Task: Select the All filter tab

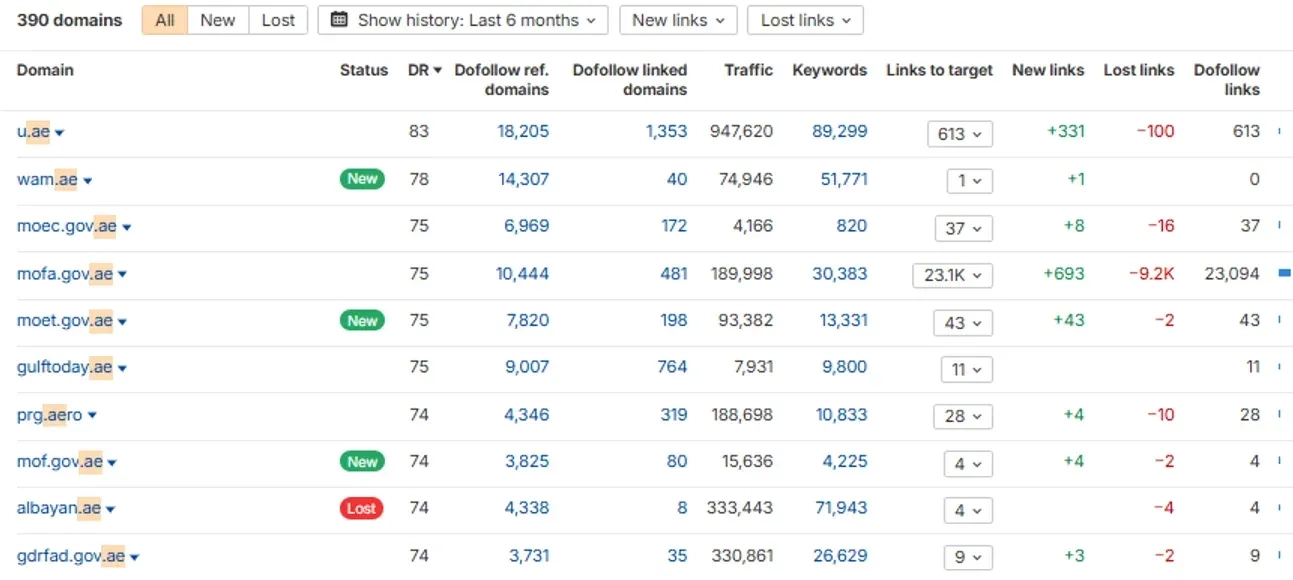Action: click(x=165, y=20)
